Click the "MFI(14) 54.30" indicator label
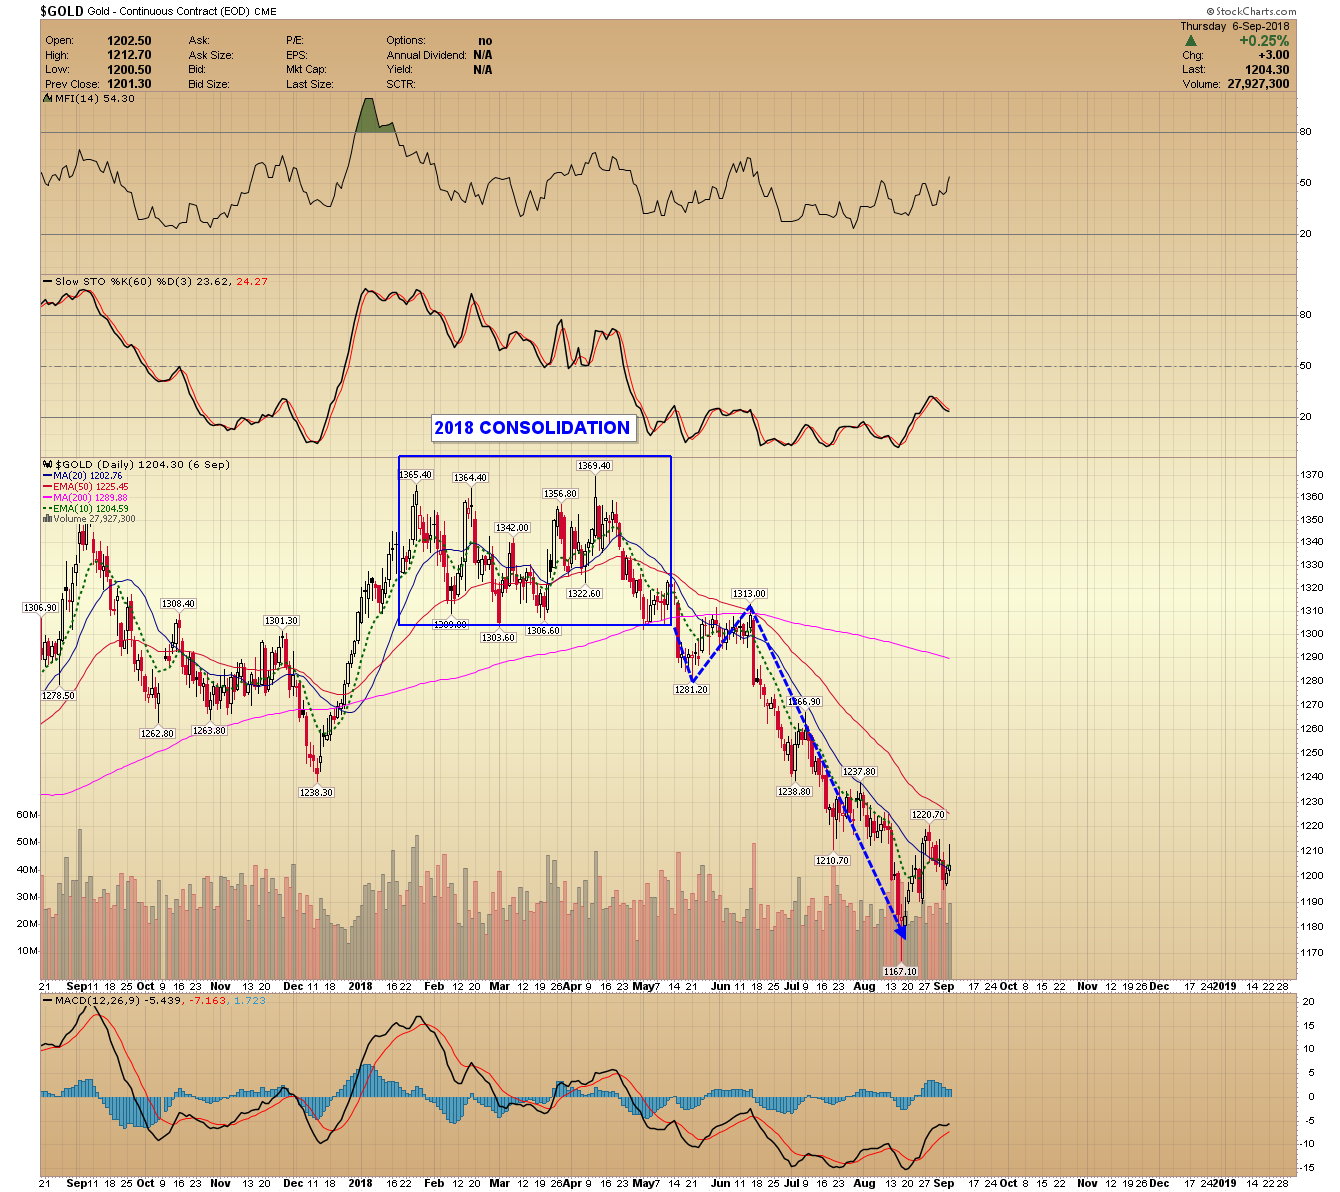The image size is (1340, 1192). pos(94,99)
